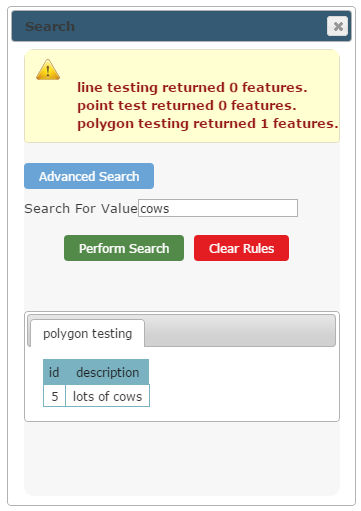Viewport: 361px width, 511px height.
Task: Select the lots of cows description cell
Action: [108, 396]
